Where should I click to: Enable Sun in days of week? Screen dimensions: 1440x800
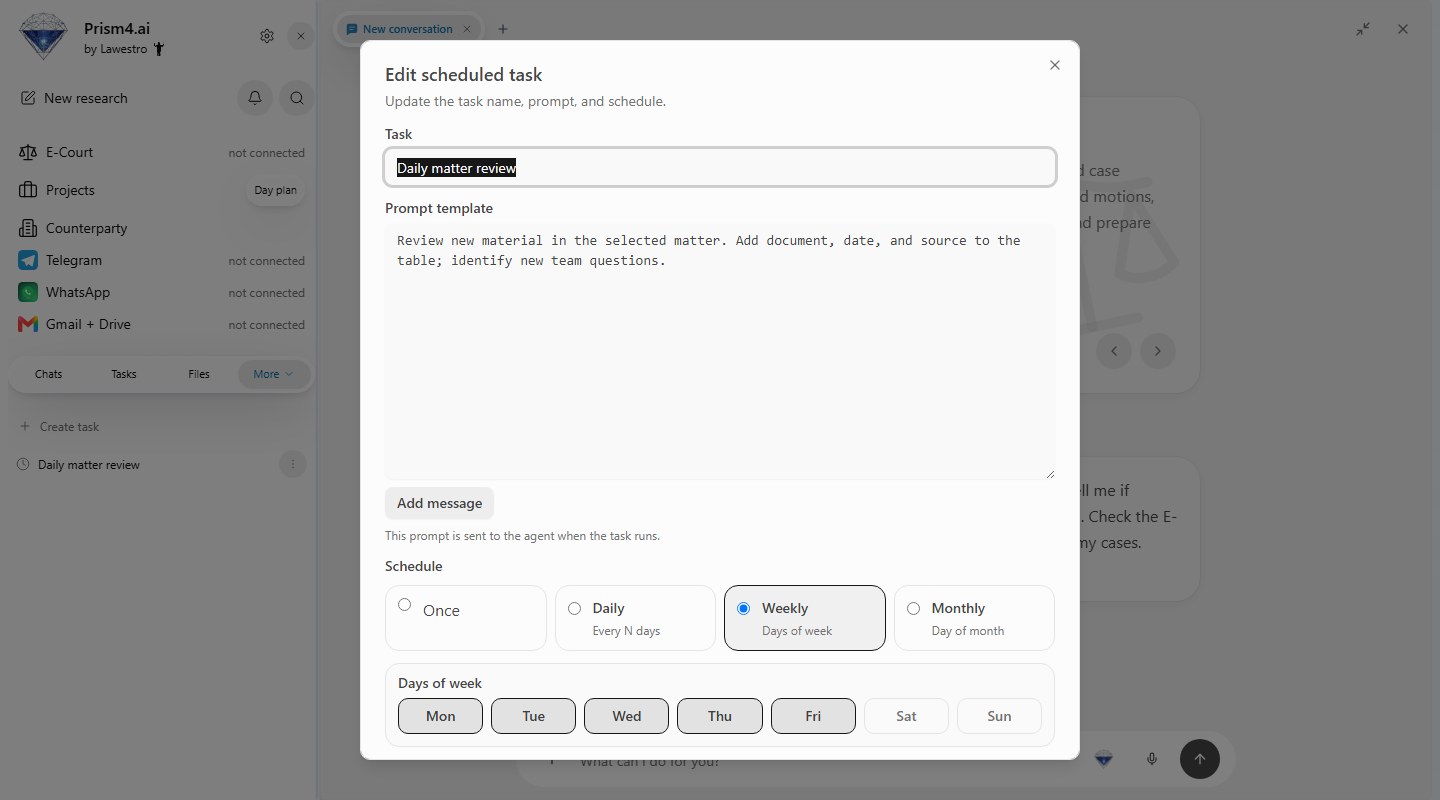click(999, 716)
